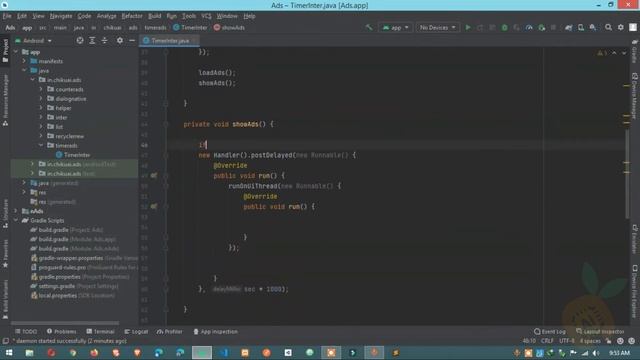
Task: Collapse all items in Project panel
Action: 104,40
